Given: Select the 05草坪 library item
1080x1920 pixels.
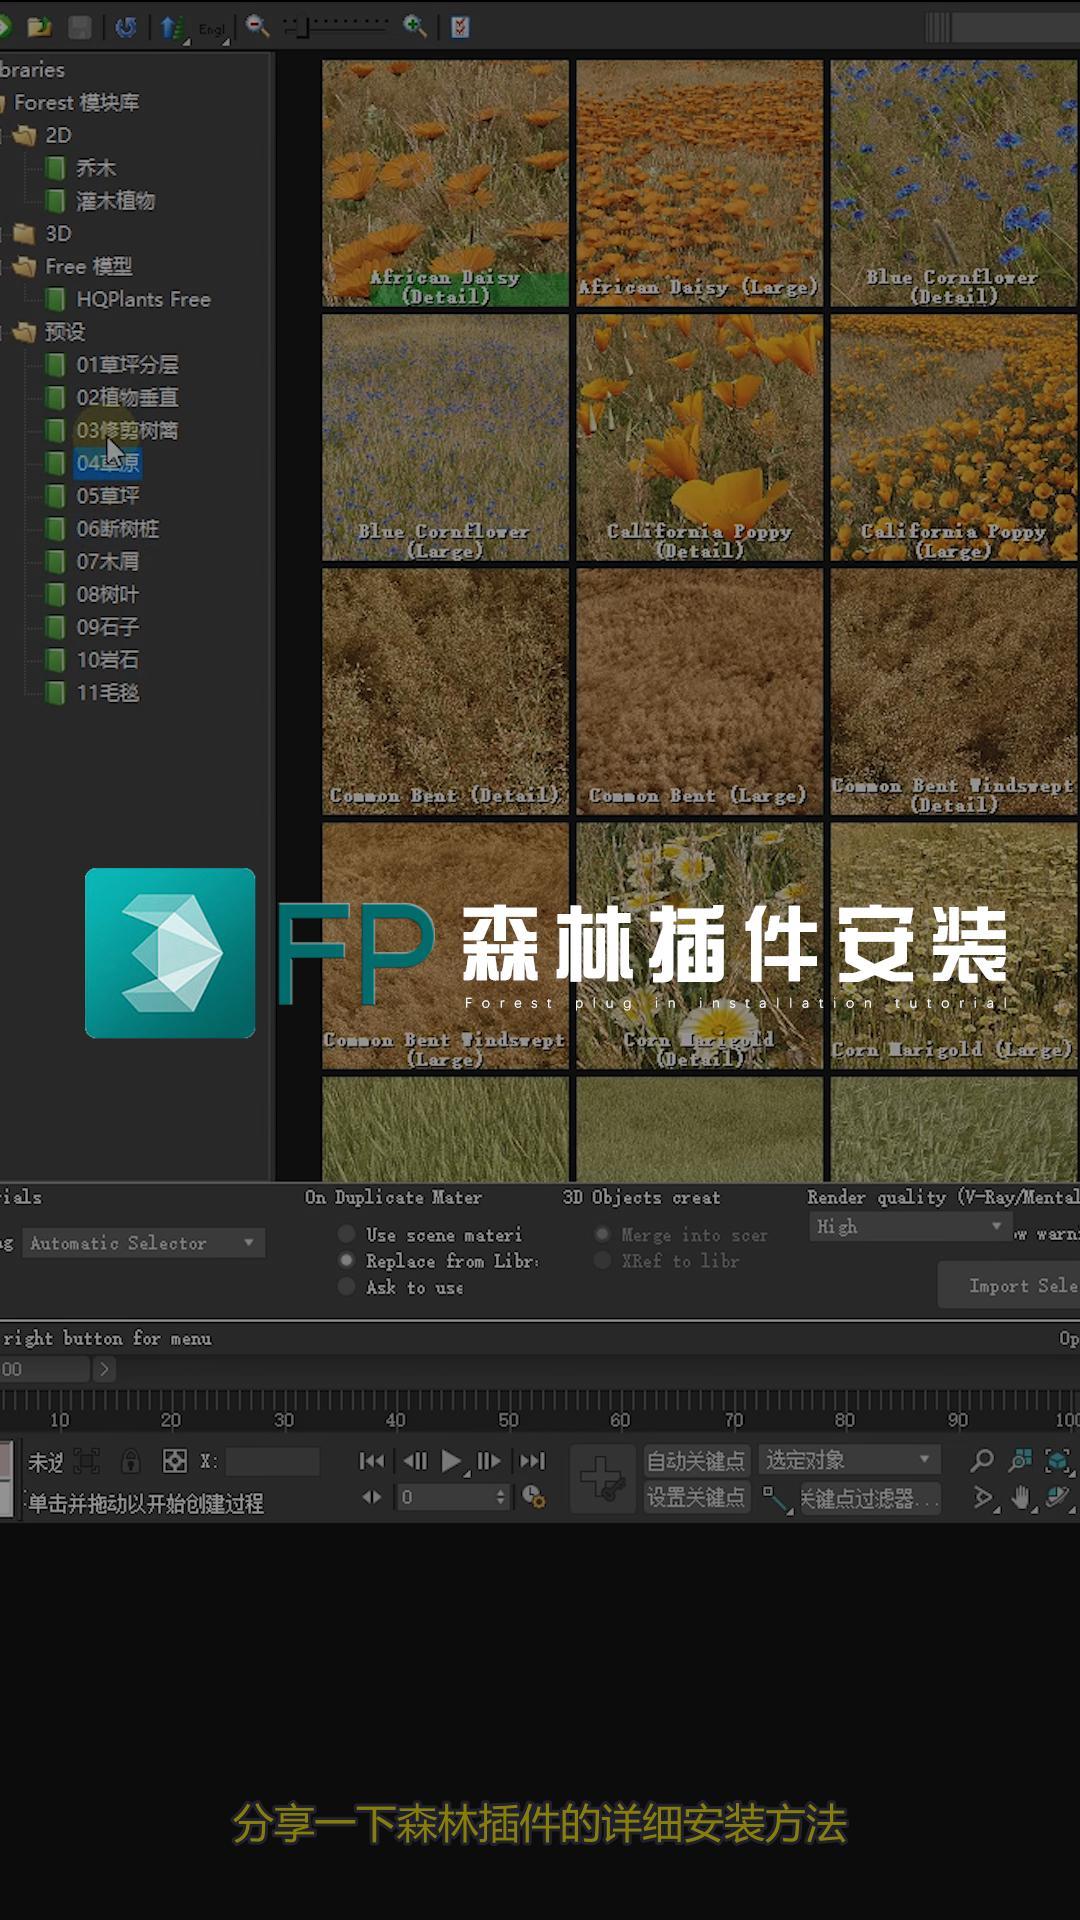Looking at the screenshot, I should tap(108, 496).
